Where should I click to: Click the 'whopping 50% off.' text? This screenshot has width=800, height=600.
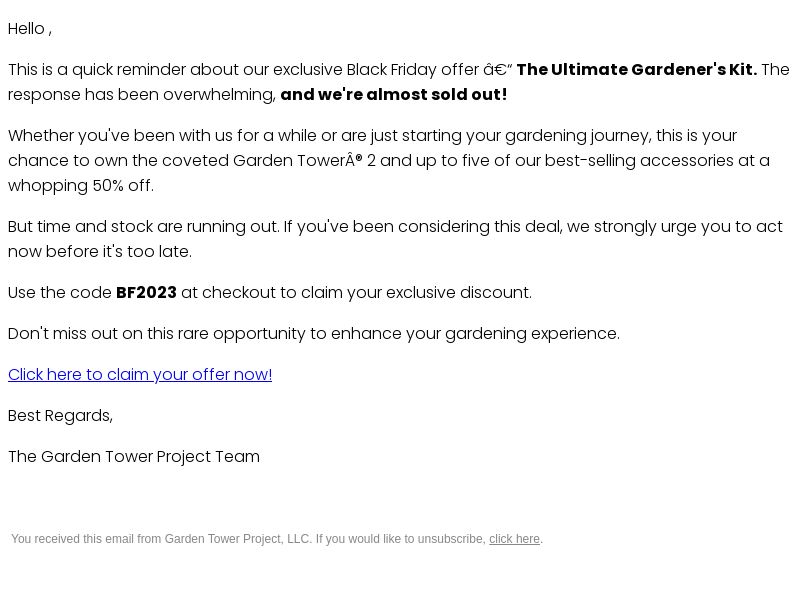[x=81, y=185]
